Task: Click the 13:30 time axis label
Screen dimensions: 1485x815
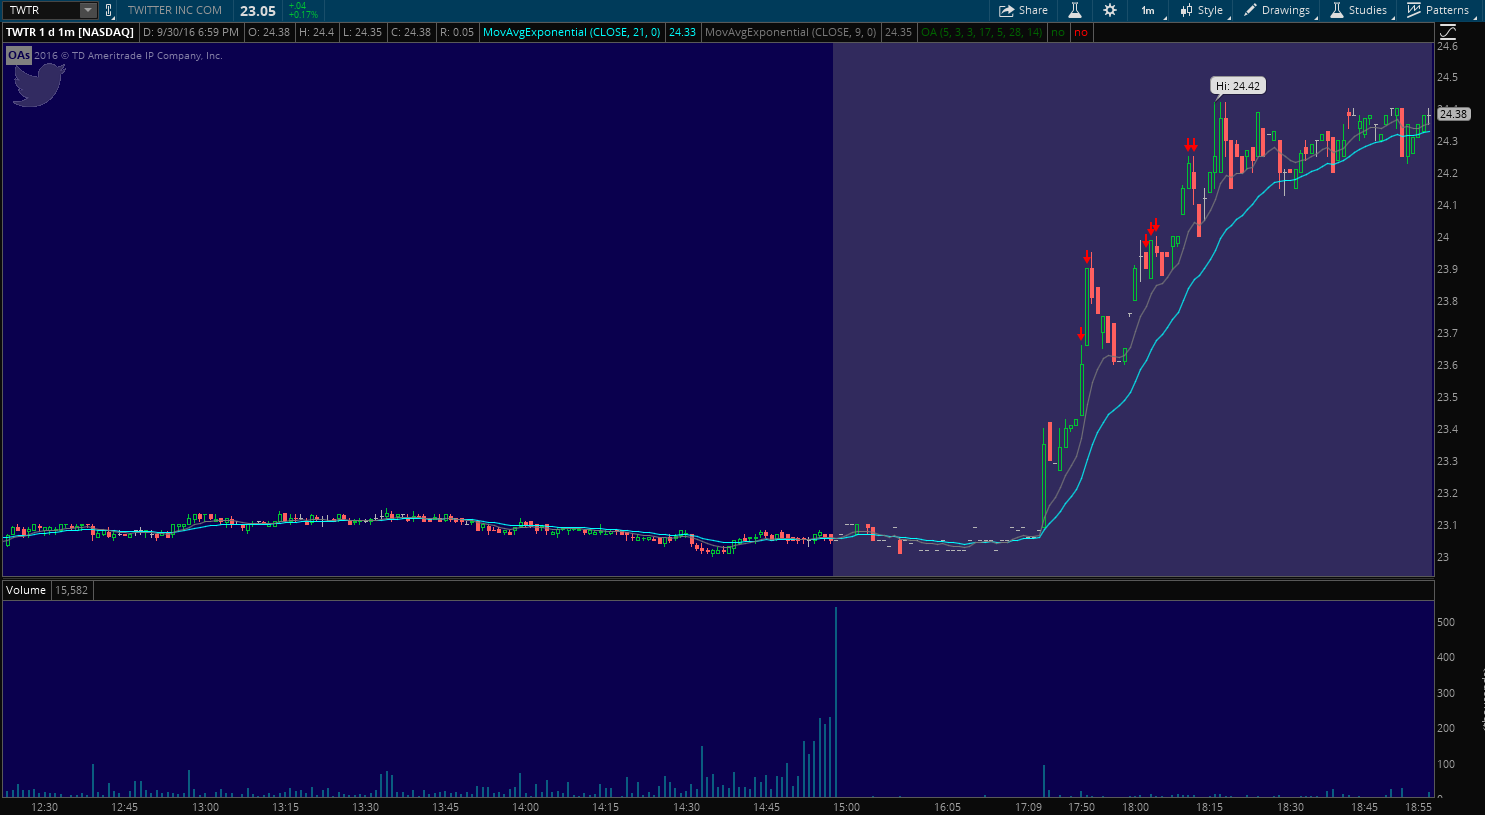Action: pyautogui.click(x=365, y=807)
